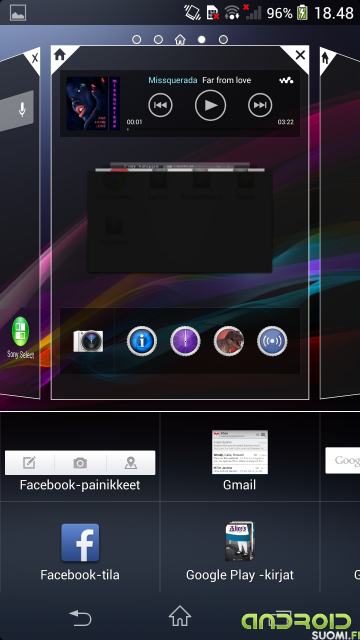Viewport: 360px width, 640px height.
Task: Open the blue info icon
Action: click(x=142, y=341)
